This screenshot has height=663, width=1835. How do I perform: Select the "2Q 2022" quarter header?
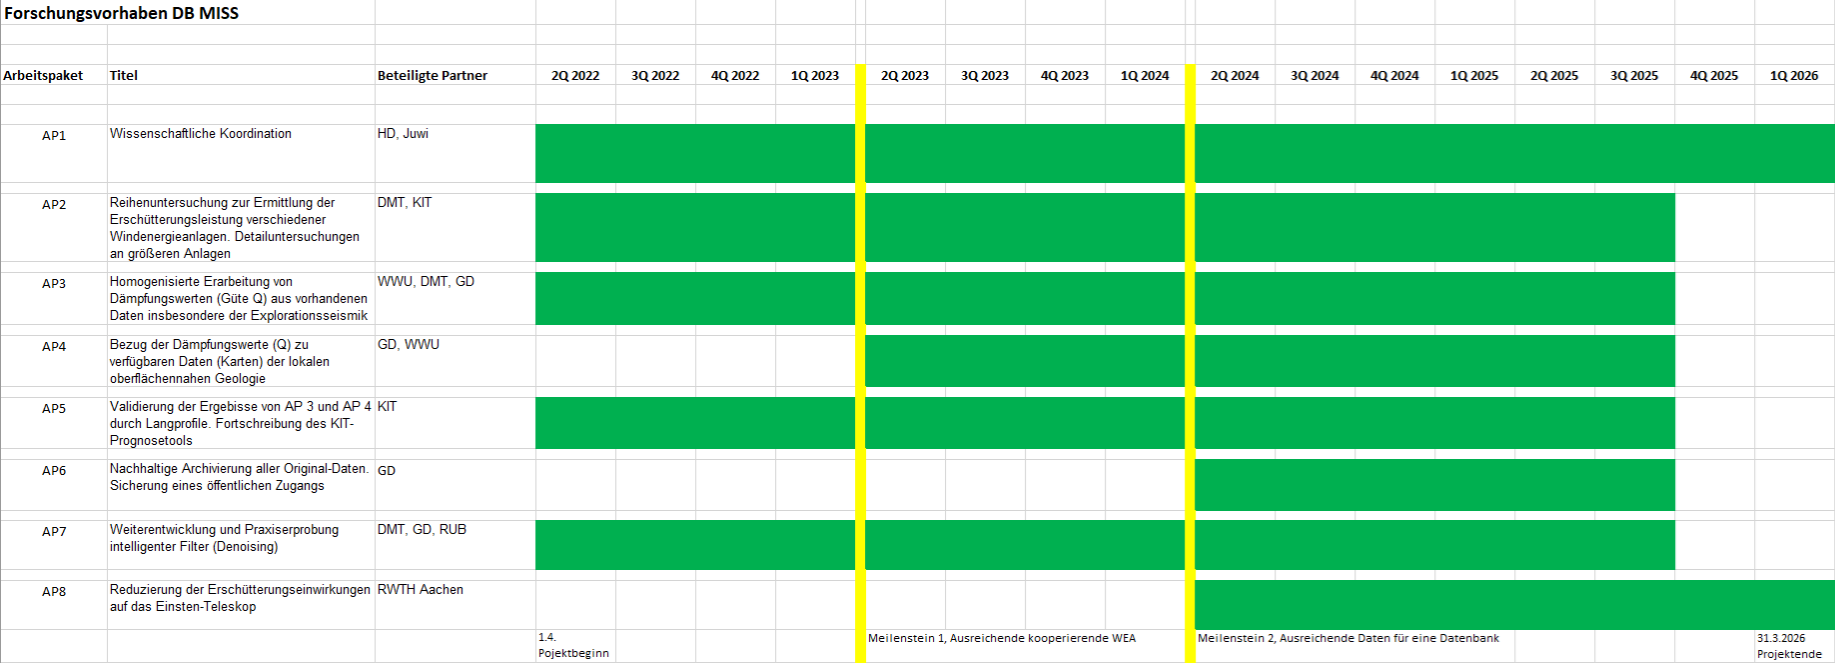[575, 75]
